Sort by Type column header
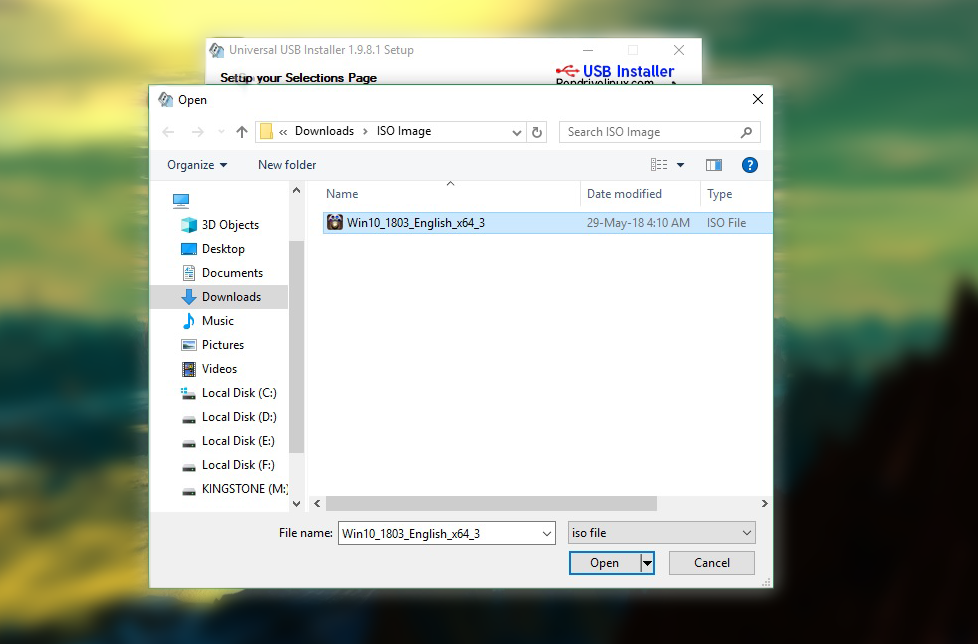 pyautogui.click(x=719, y=194)
